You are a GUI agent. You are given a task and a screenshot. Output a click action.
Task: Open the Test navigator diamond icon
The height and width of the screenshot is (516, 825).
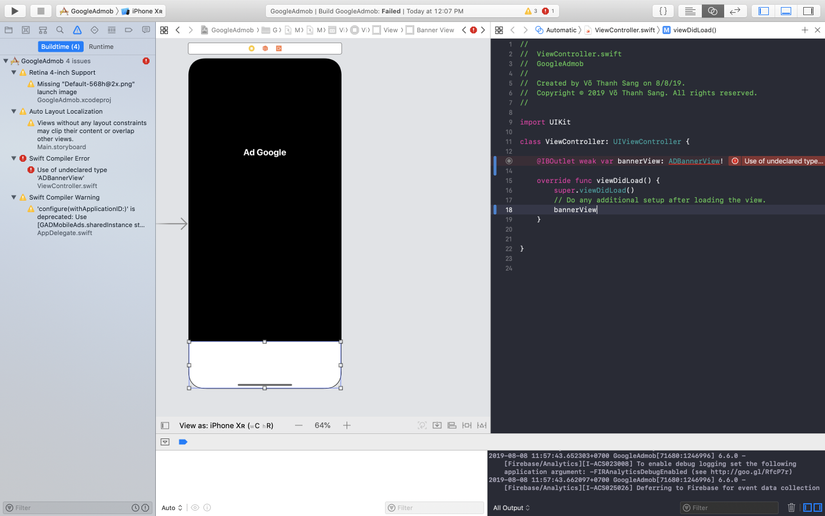click(x=94, y=30)
